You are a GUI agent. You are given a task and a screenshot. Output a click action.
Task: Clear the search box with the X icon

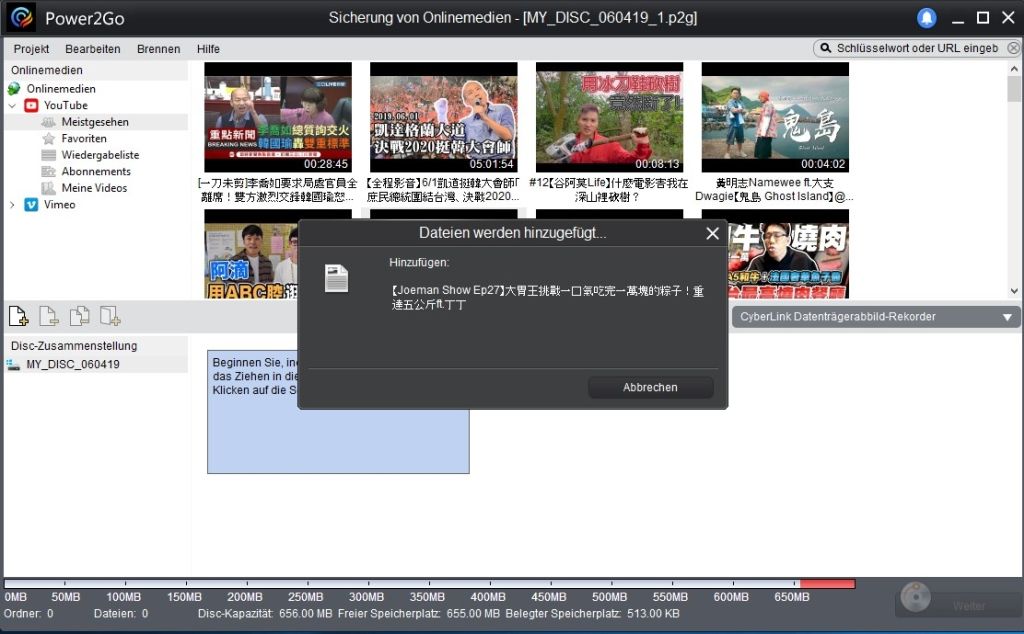tap(1012, 48)
